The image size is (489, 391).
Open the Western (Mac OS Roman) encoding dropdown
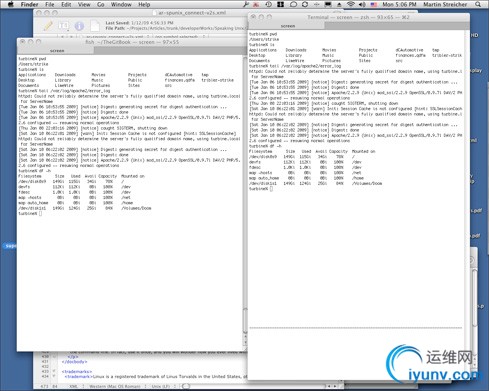[x=117, y=386]
